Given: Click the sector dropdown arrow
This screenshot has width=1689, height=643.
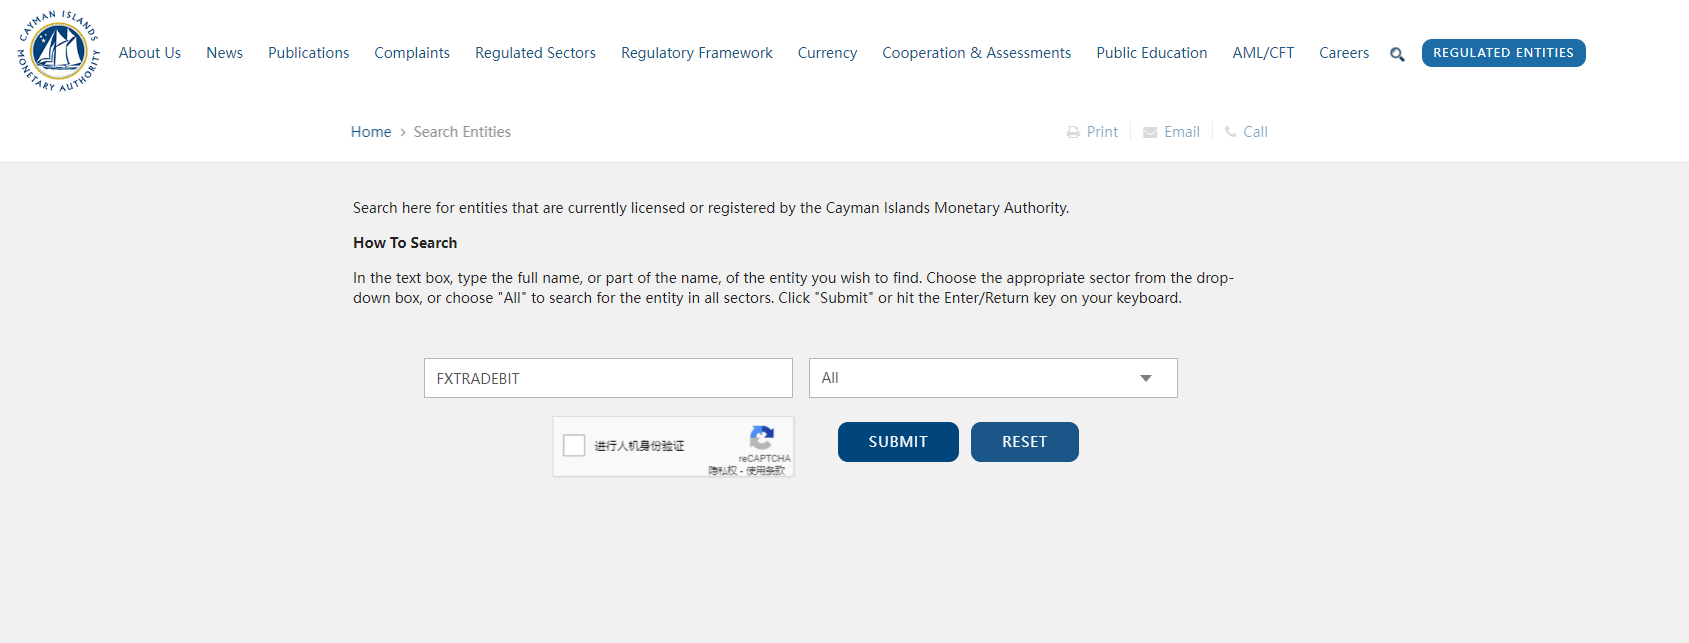Looking at the screenshot, I should click(x=1146, y=378).
